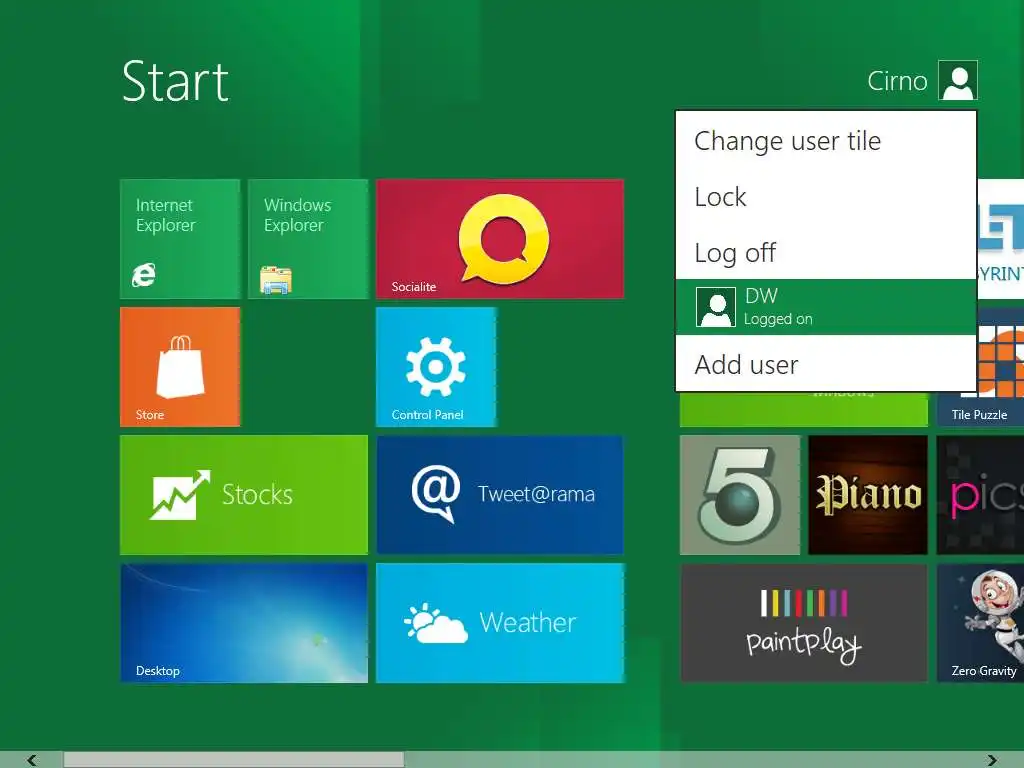
Task: Switch to the DW logged on user
Action: point(826,307)
